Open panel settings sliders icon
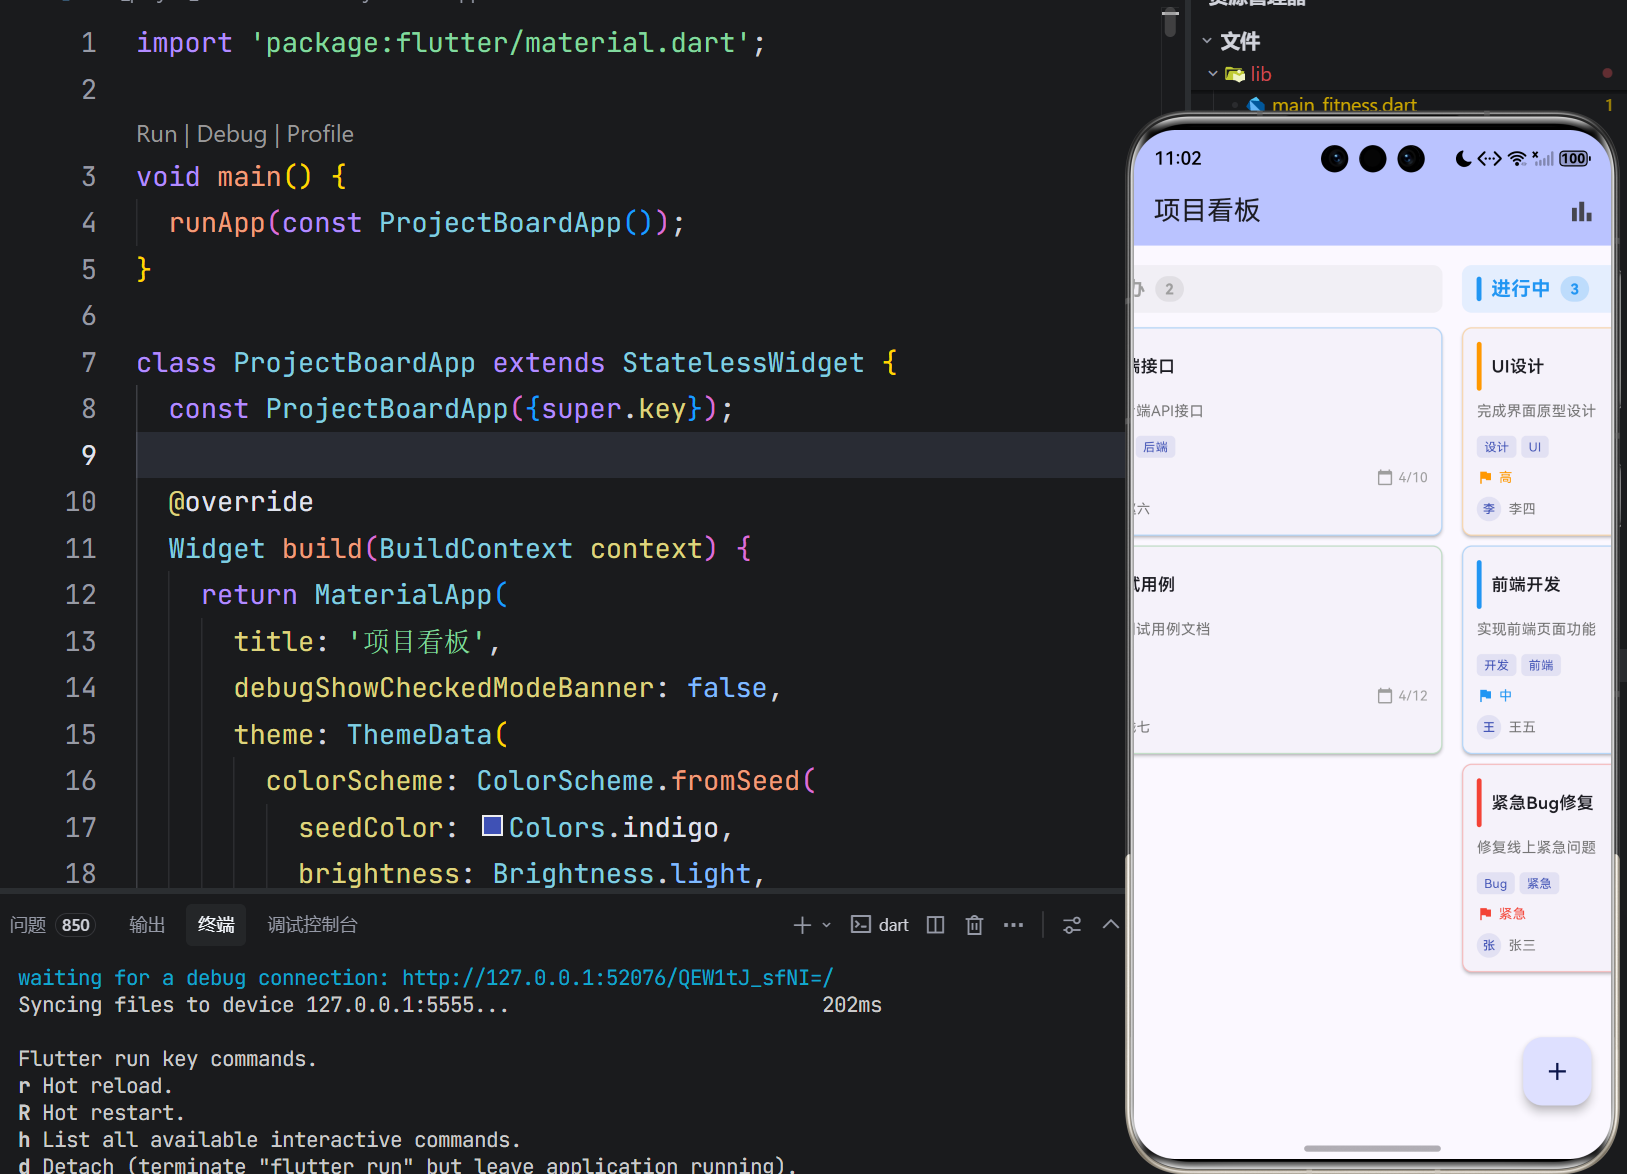 coord(1072,925)
